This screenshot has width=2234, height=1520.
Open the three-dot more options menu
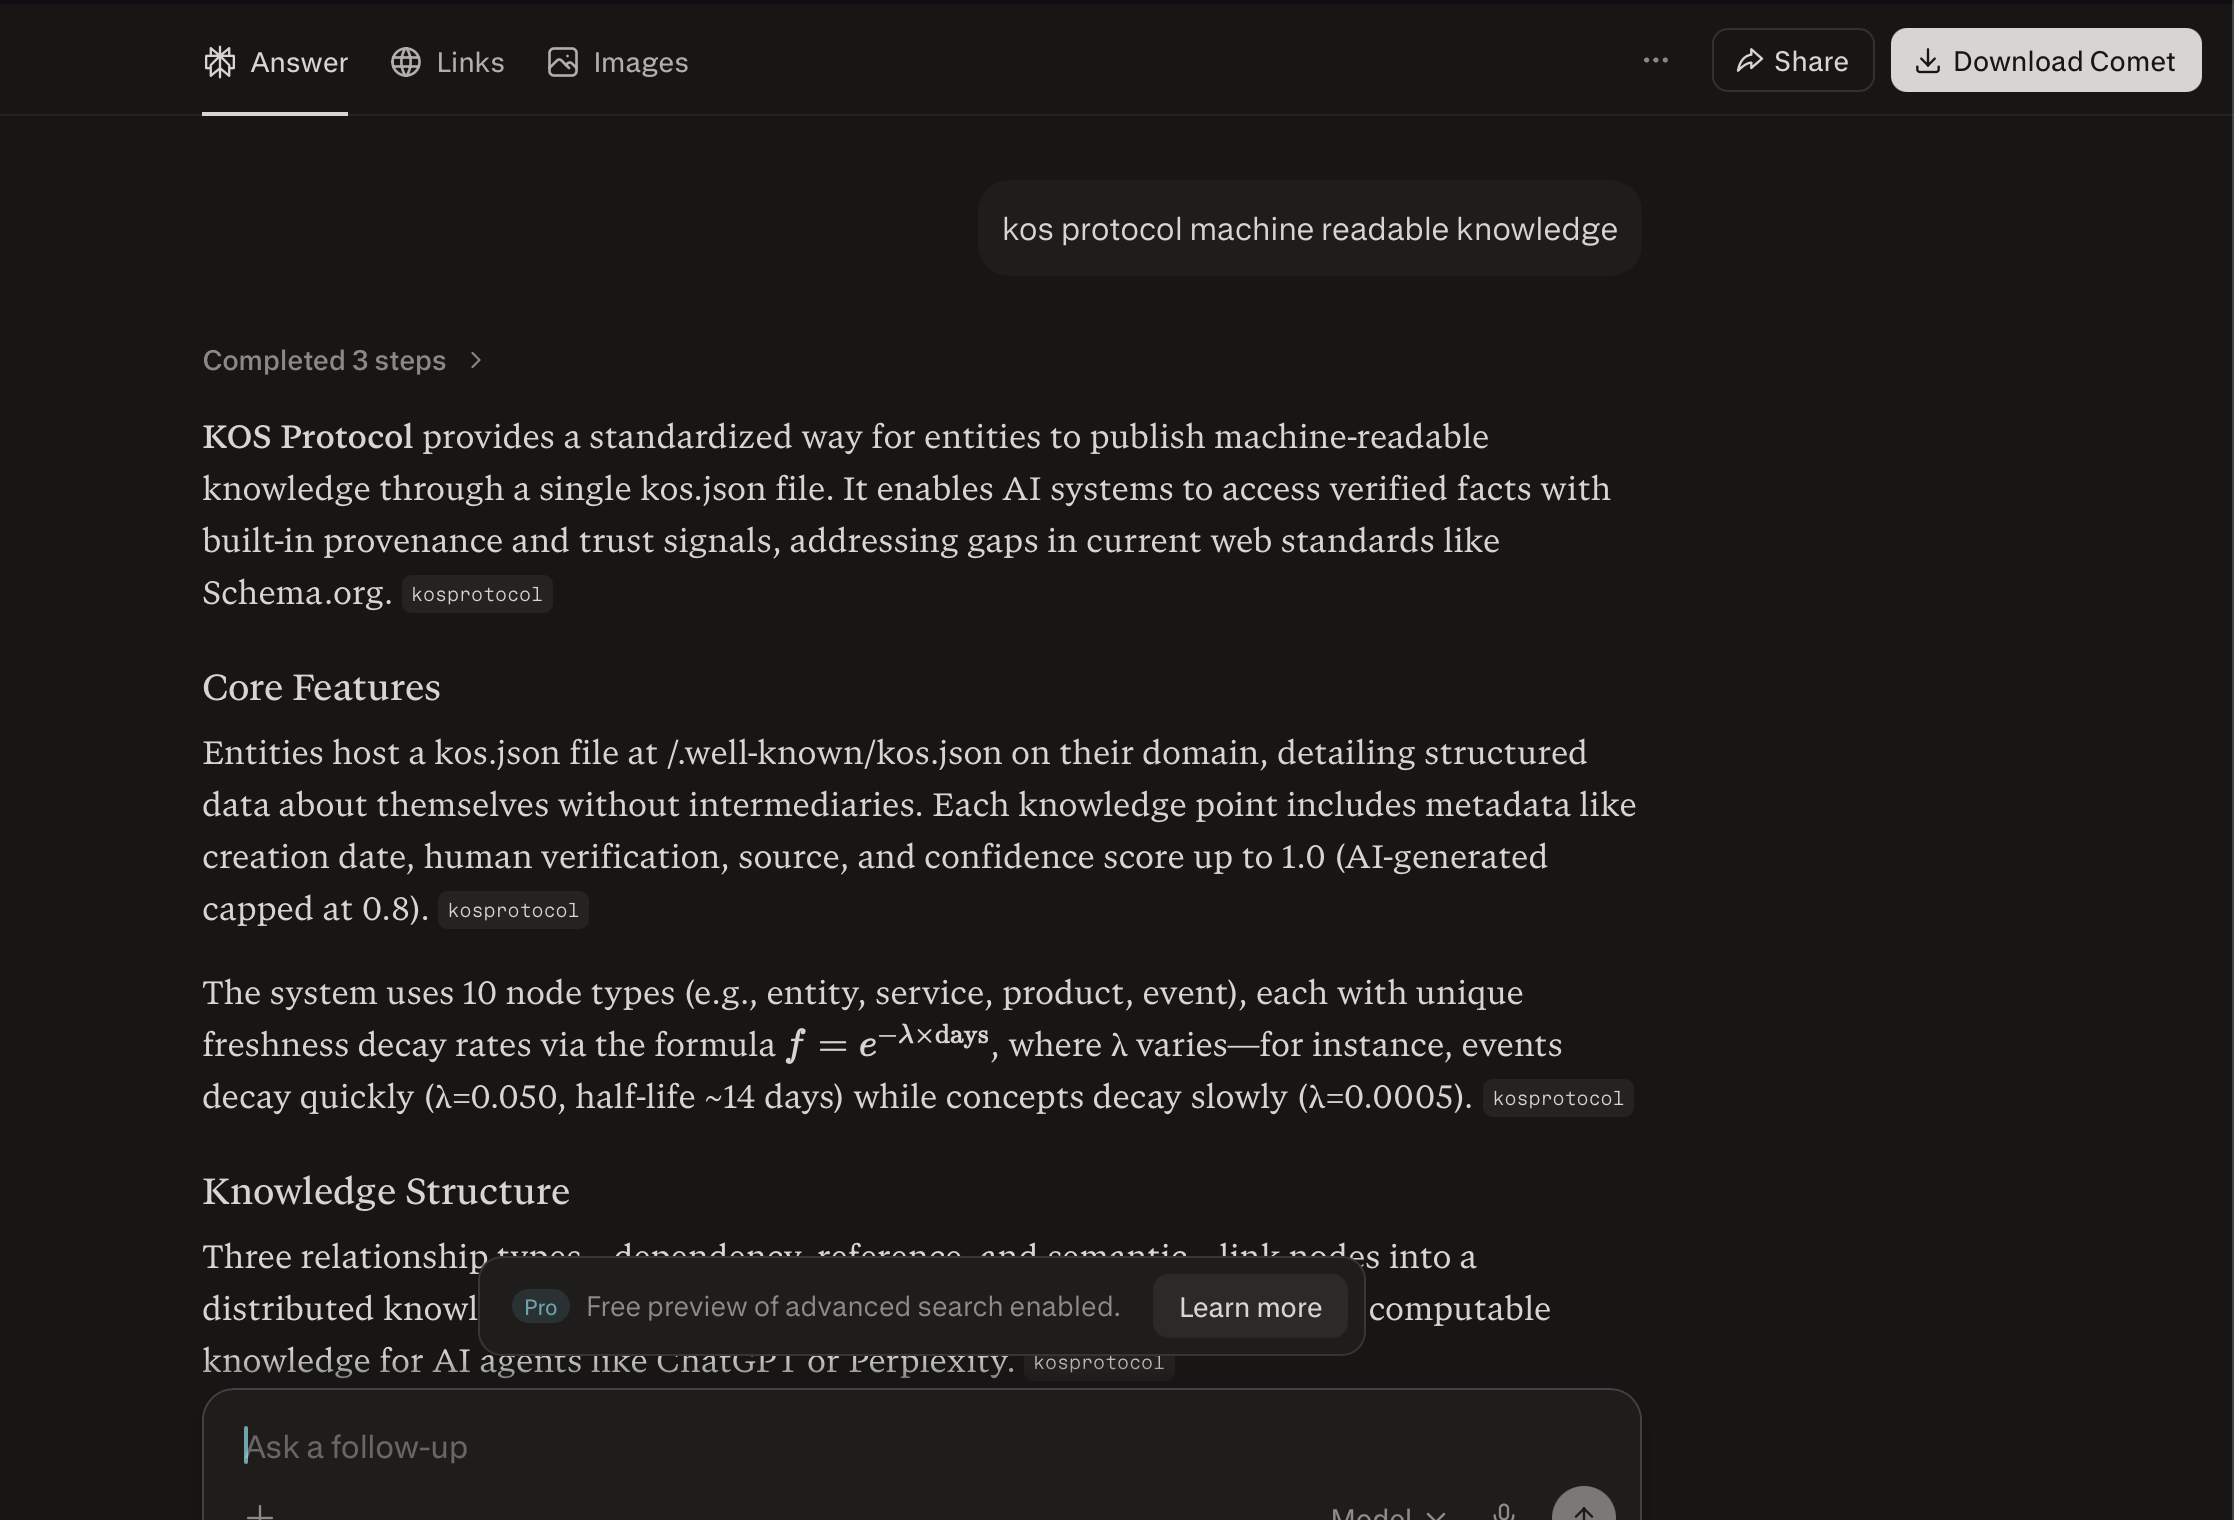[1655, 60]
